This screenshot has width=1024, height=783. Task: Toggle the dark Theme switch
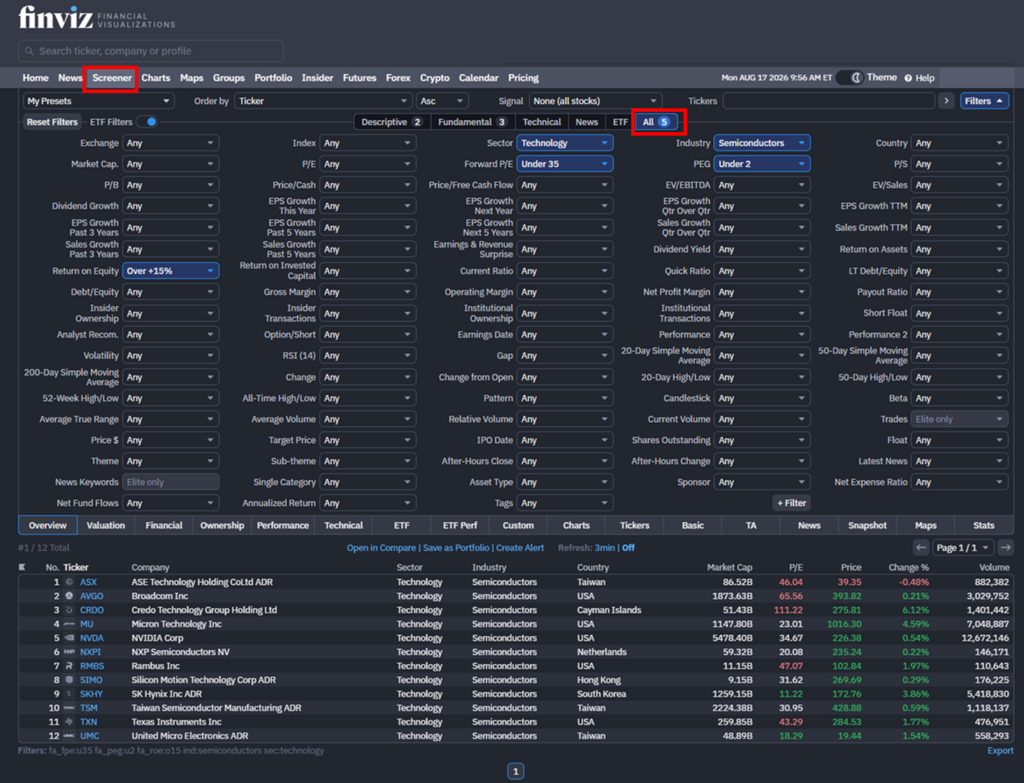(850, 78)
